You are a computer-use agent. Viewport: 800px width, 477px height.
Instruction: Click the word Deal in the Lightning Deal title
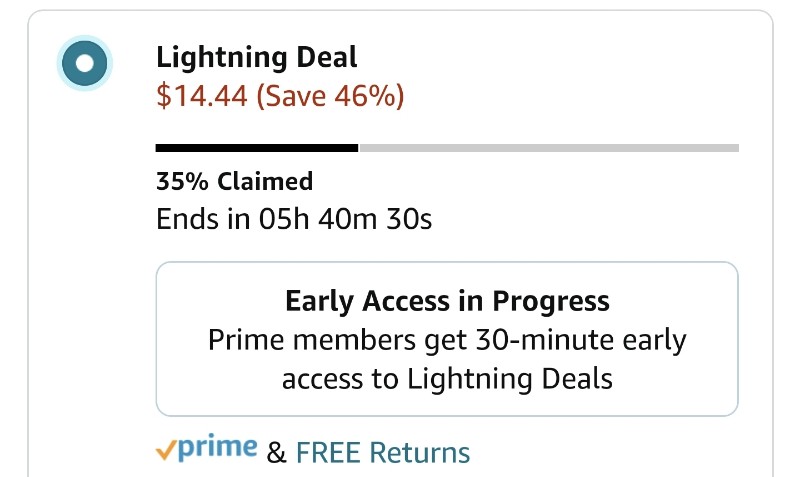click(x=327, y=57)
